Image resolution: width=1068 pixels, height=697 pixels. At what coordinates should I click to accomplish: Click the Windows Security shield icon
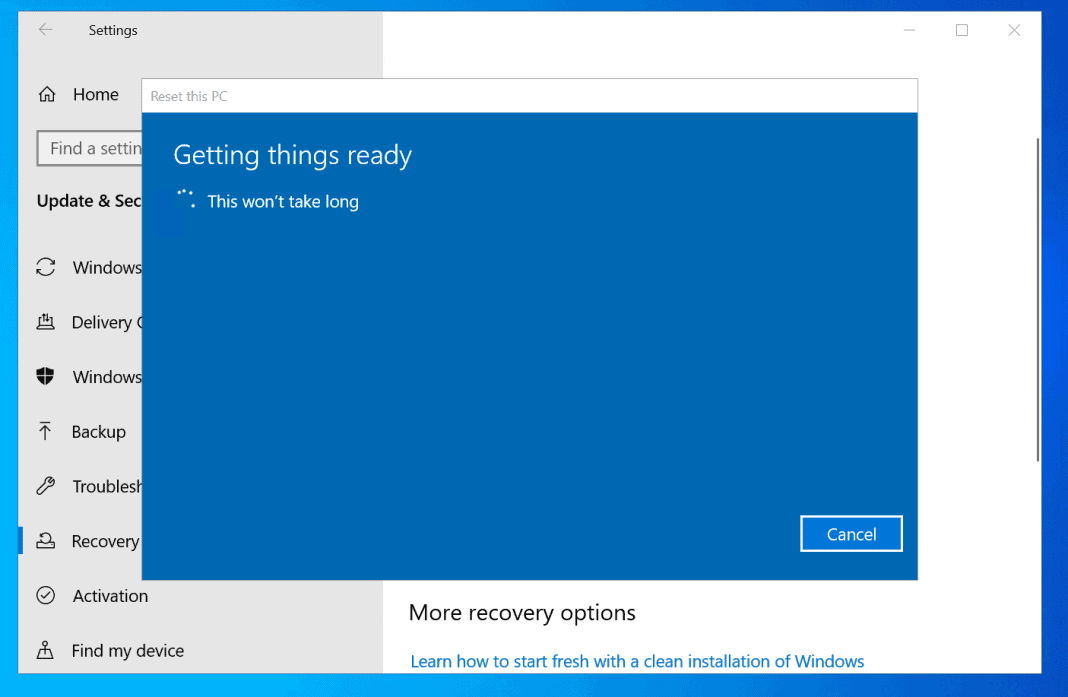(46, 377)
